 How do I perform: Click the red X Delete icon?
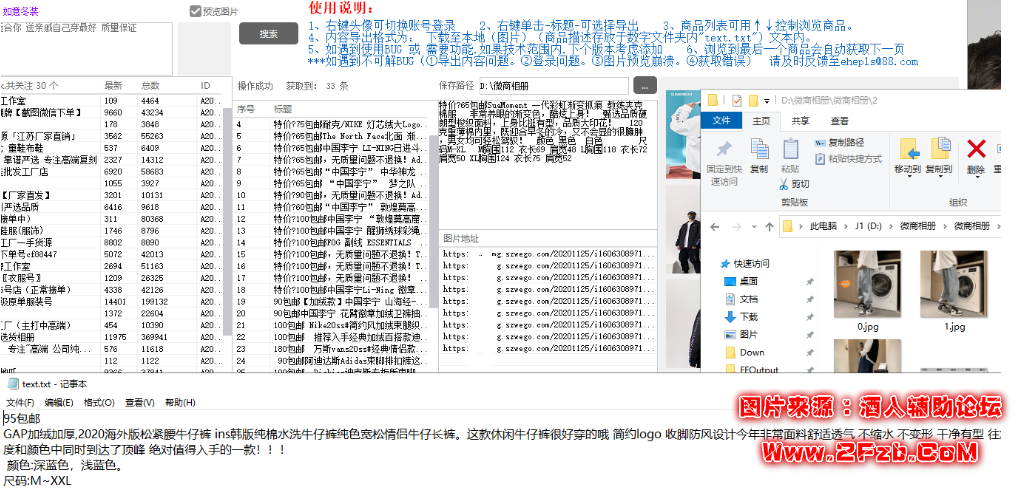976,149
